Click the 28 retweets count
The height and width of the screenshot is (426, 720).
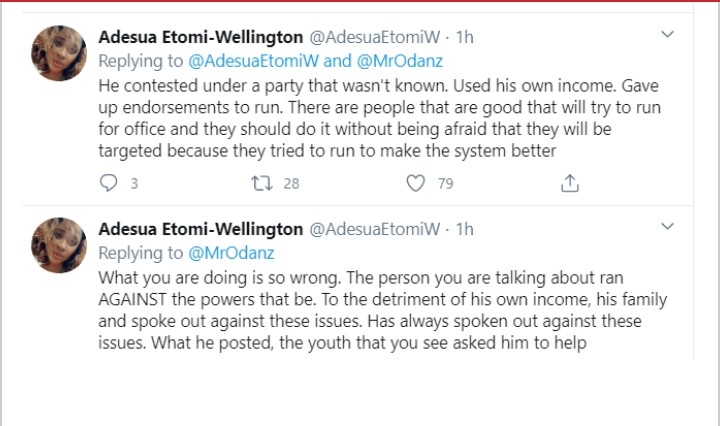(291, 184)
